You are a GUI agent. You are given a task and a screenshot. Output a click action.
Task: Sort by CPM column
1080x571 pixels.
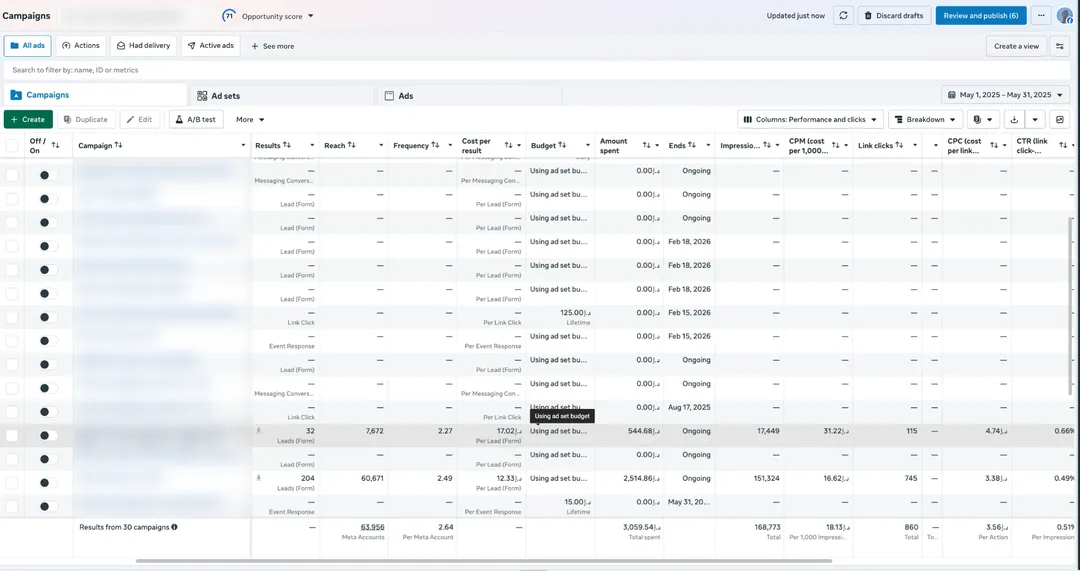pyautogui.click(x=835, y=145)
